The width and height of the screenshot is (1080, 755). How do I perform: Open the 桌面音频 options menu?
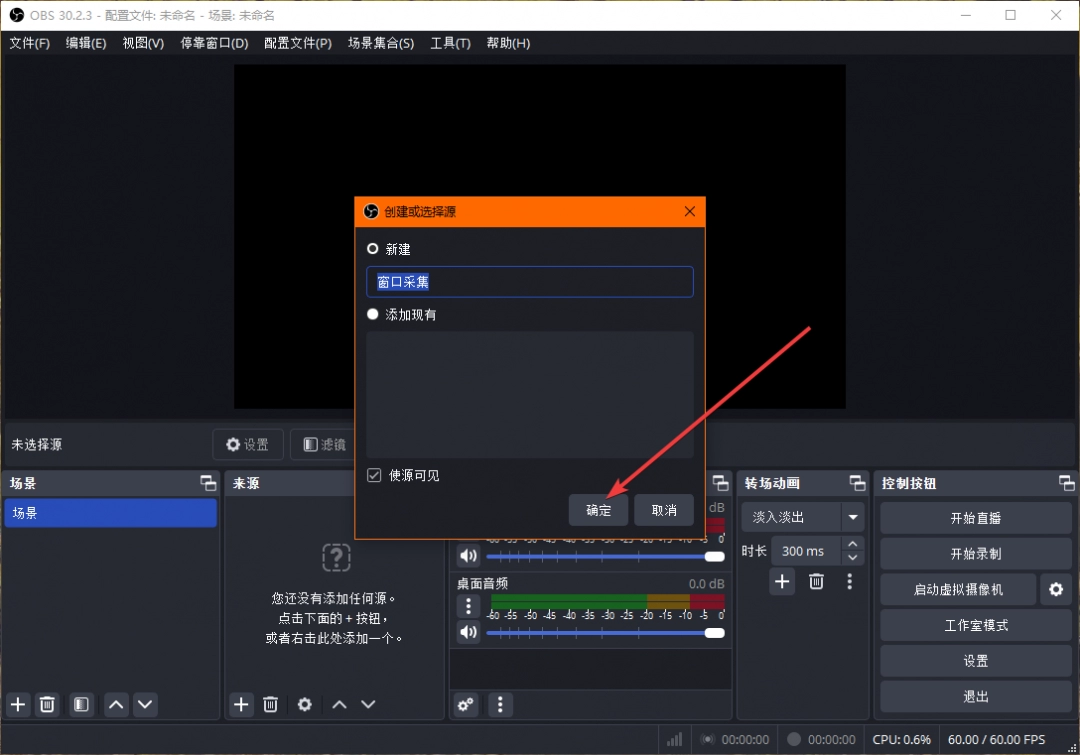468,606
